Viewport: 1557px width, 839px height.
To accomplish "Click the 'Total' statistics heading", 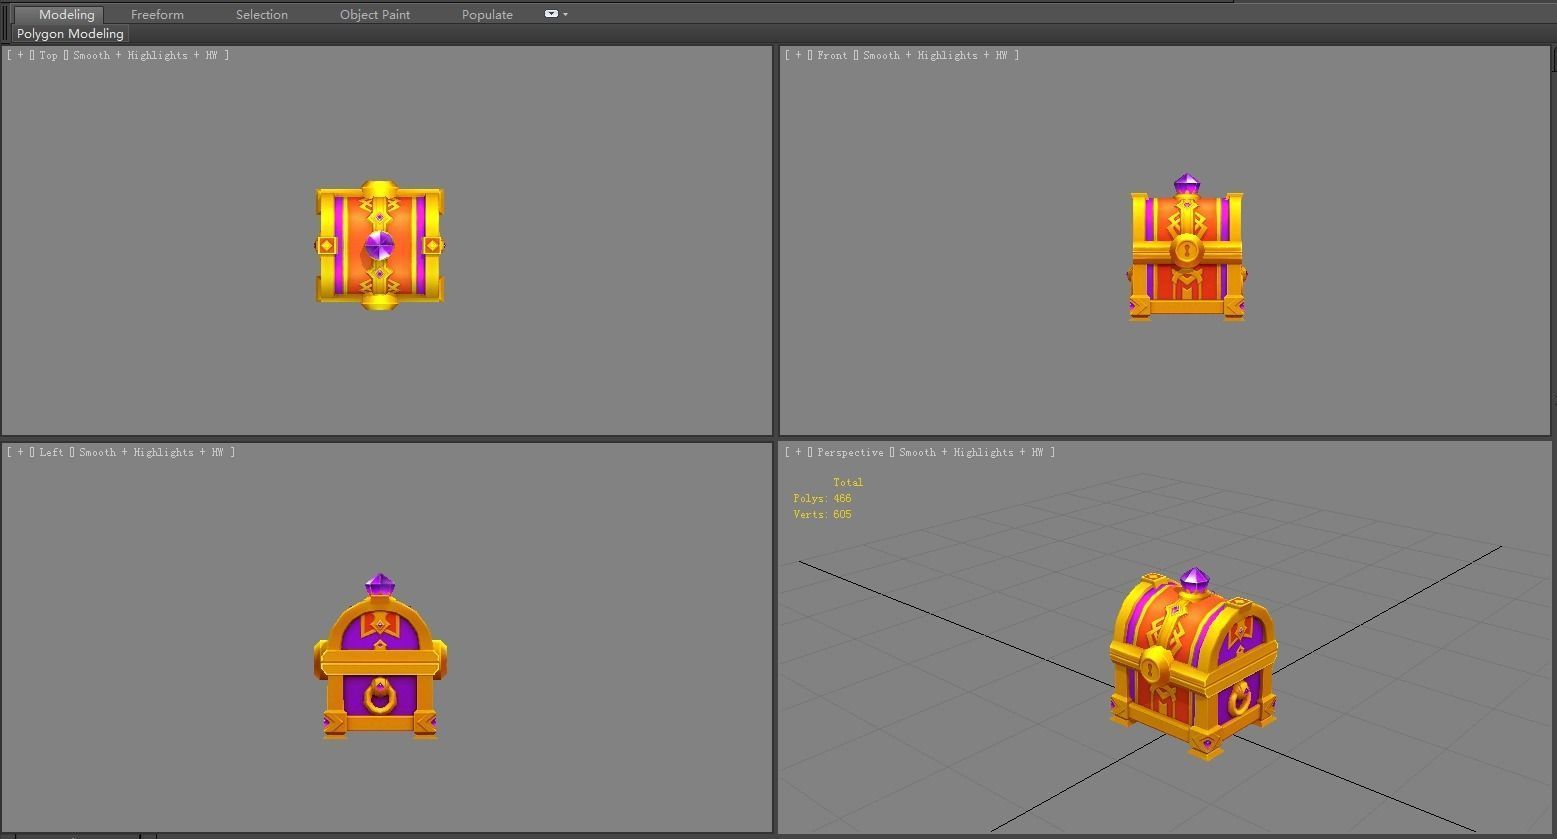I will 848,482.
